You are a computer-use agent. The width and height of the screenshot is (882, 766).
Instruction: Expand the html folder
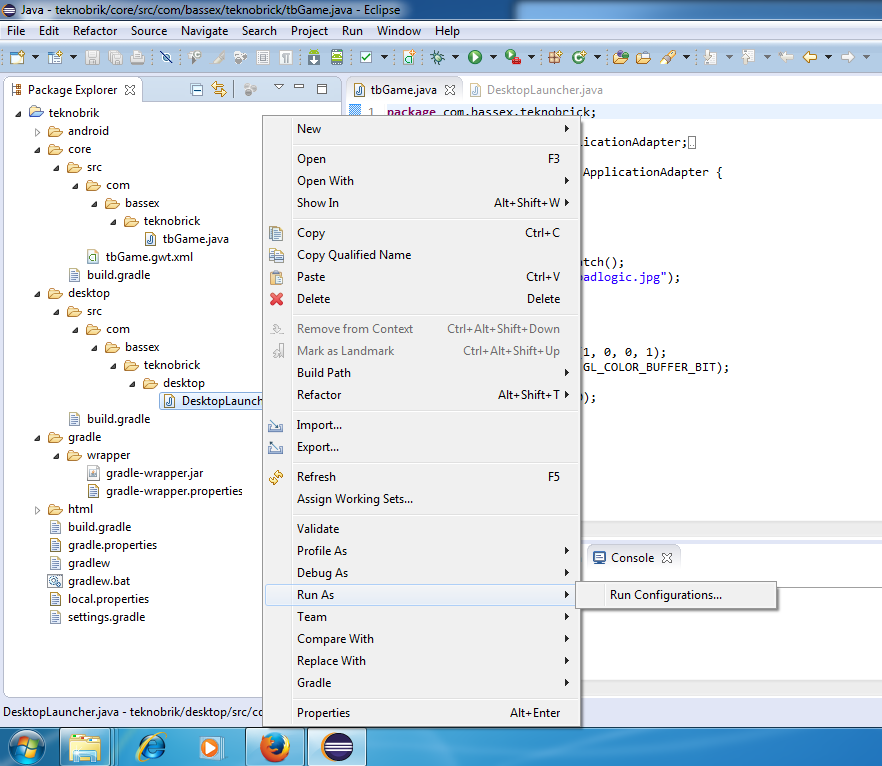tap(37, 510)
